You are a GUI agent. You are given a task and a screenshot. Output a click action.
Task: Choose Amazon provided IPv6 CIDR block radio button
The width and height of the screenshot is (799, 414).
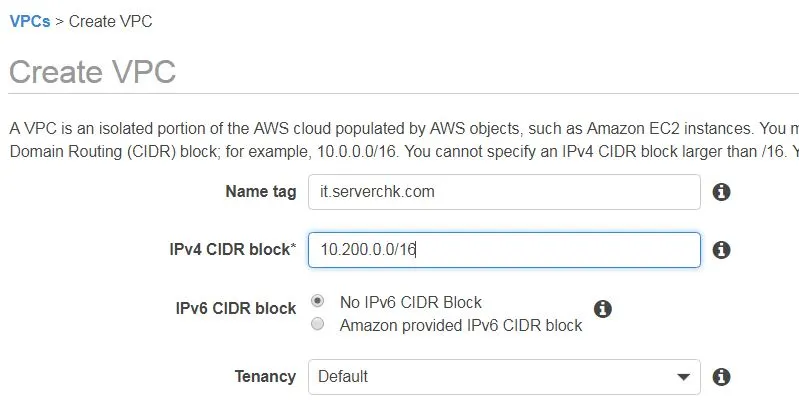point(317,324)
